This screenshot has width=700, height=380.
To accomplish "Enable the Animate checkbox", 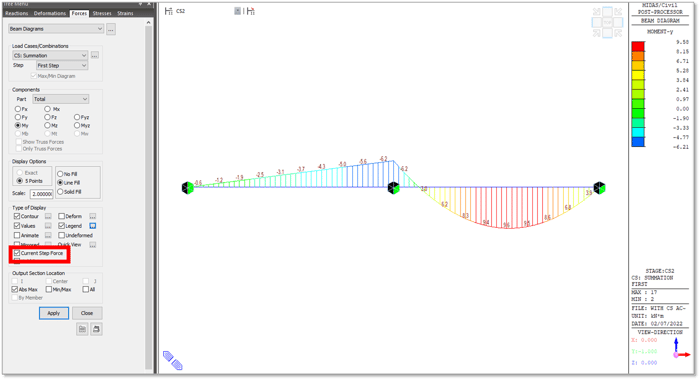I will [x=17, y=235].
